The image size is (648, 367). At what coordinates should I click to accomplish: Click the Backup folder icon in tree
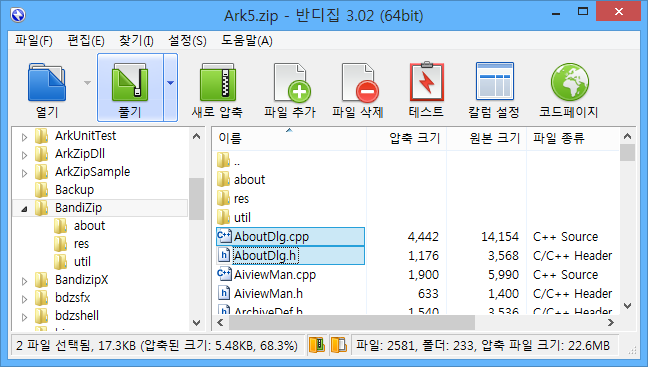(x=41, y=190)
